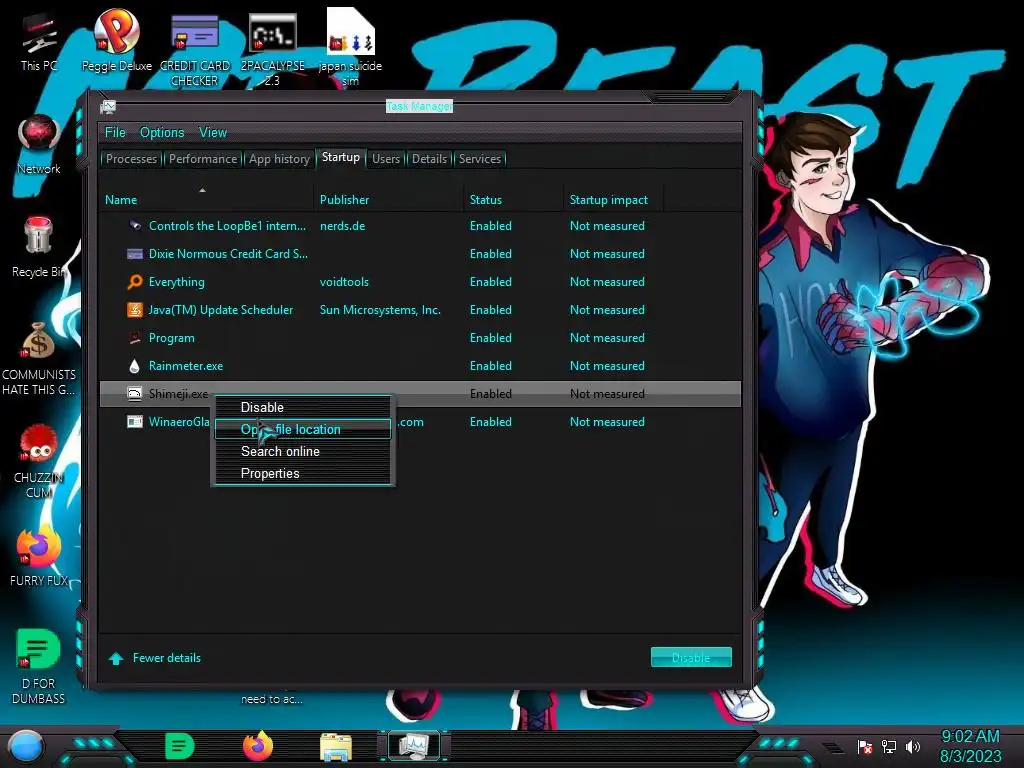Switch to the Details tab
This screenshot has height=768, width=1024.
[x=429, y=159]
